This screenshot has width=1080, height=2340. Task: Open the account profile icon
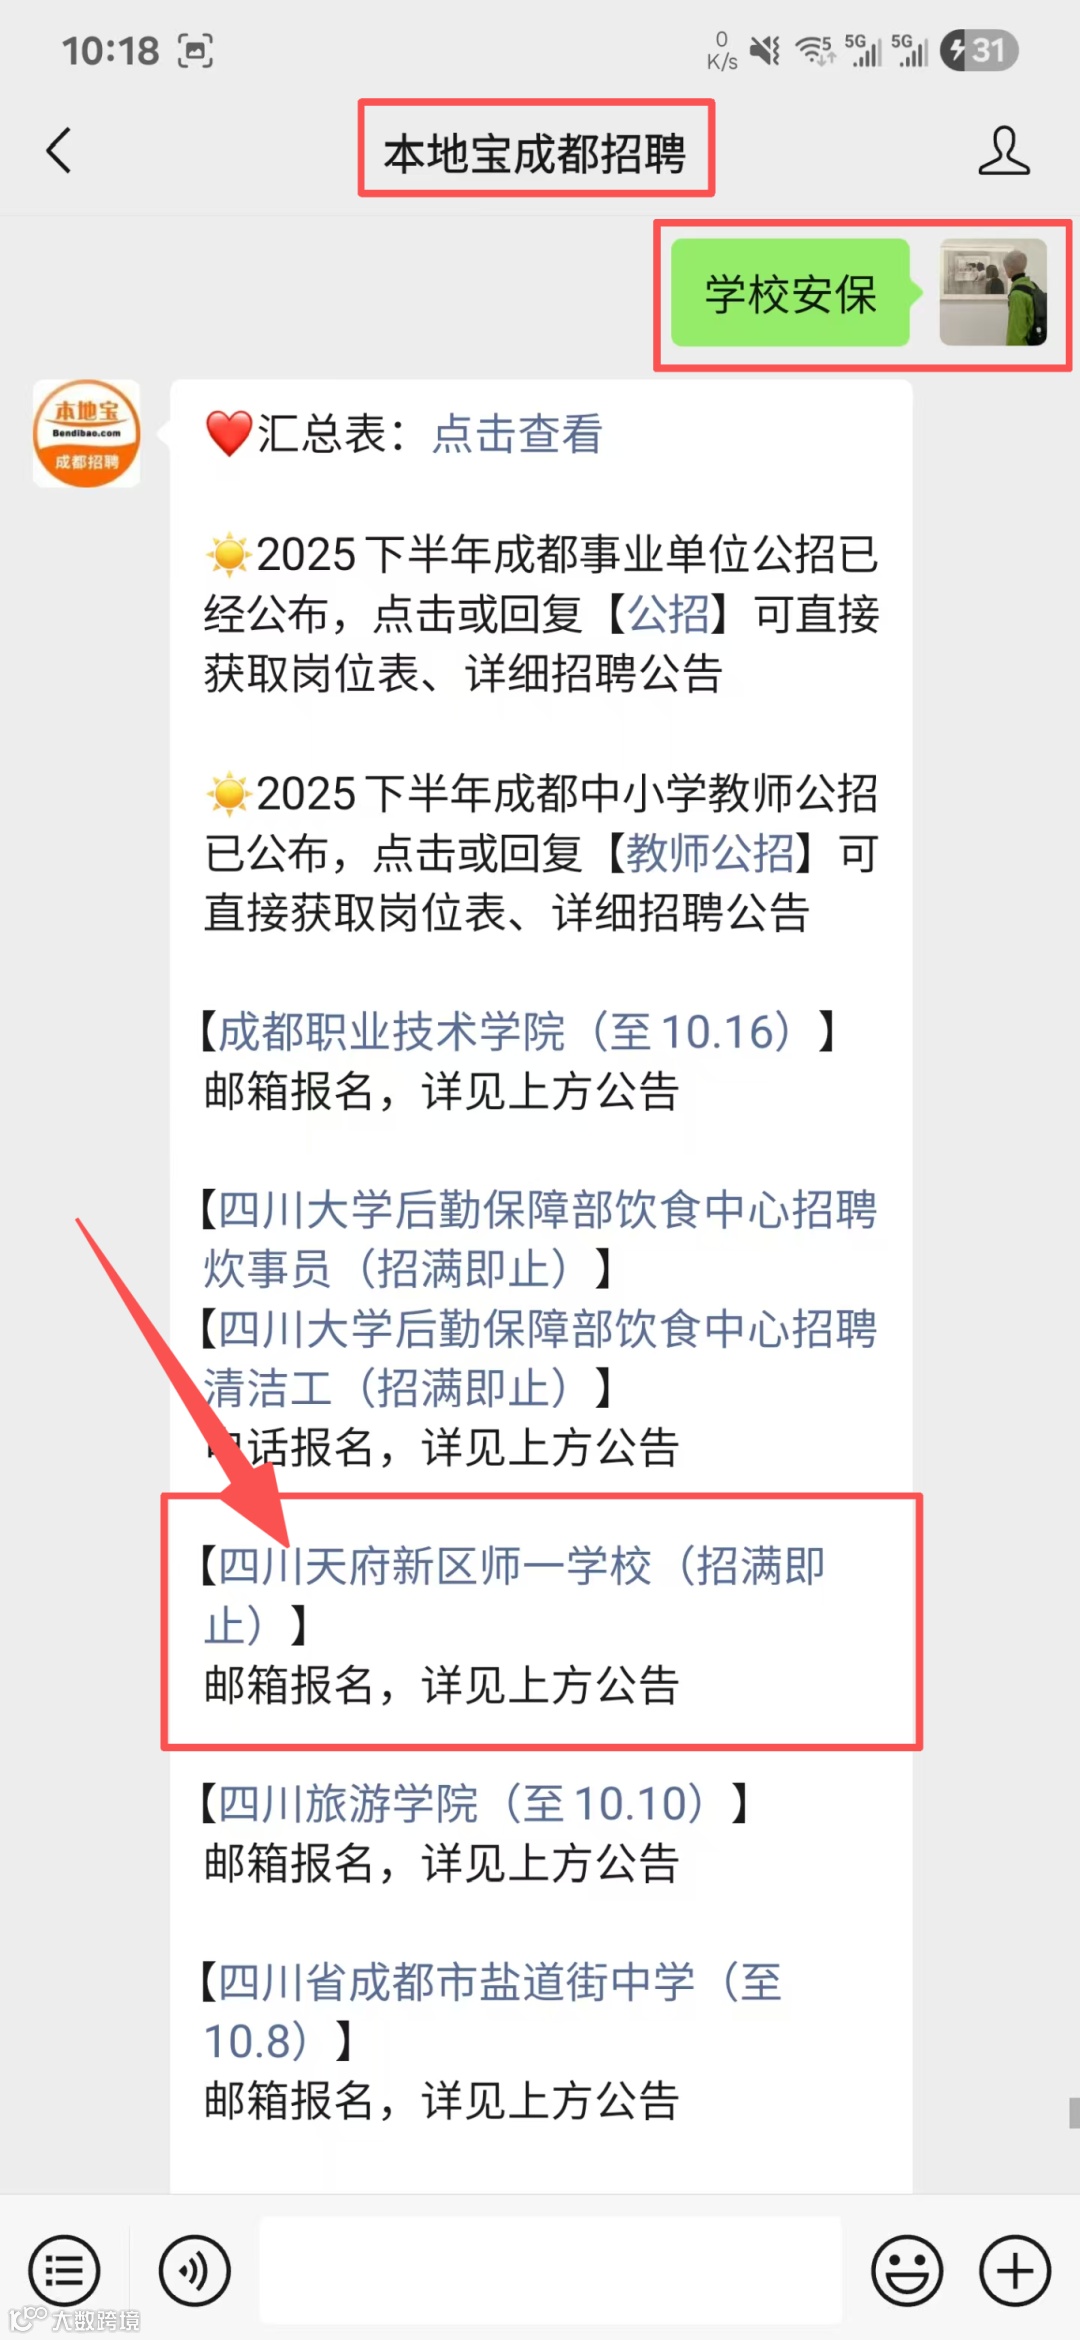tap(1003, 151)
